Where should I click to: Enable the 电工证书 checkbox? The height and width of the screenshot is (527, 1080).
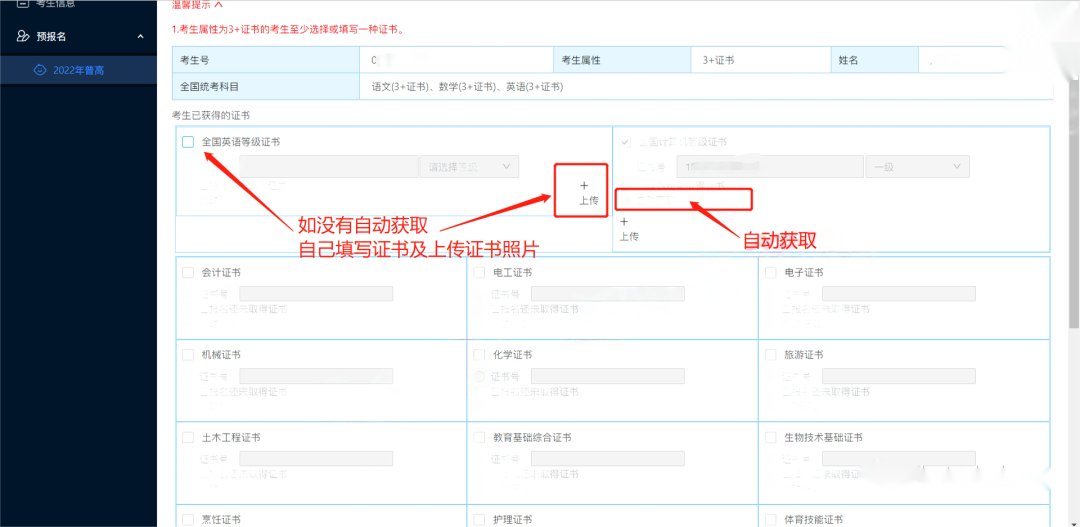coord(480,272)
